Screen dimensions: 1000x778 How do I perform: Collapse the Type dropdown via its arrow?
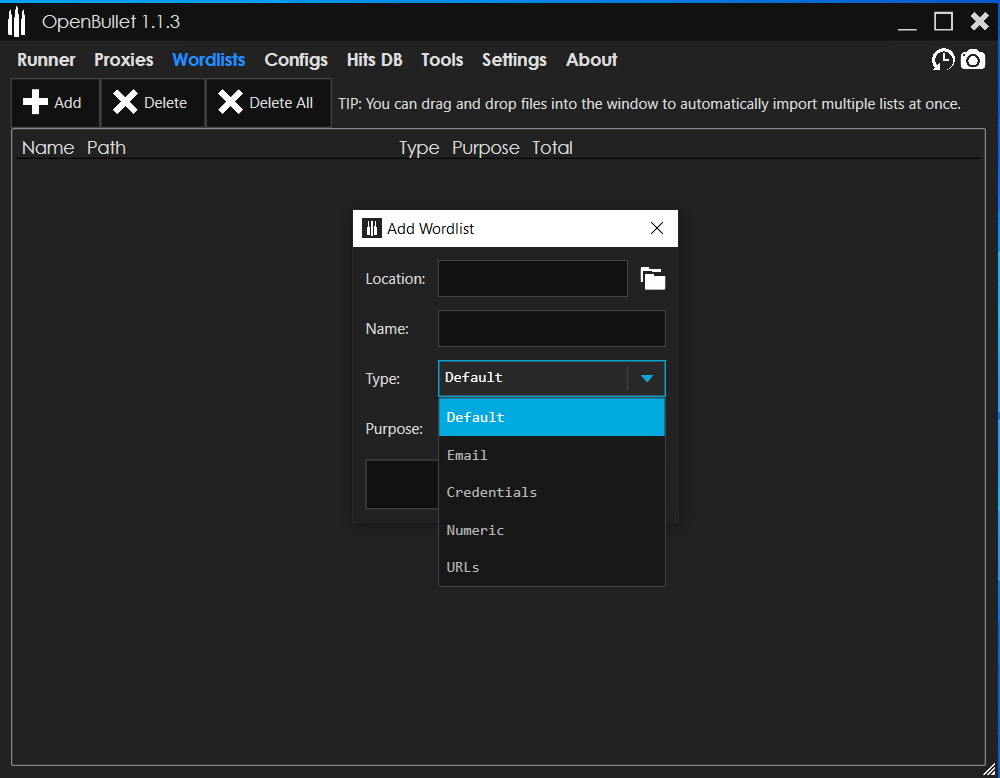[x=647, y=378]
